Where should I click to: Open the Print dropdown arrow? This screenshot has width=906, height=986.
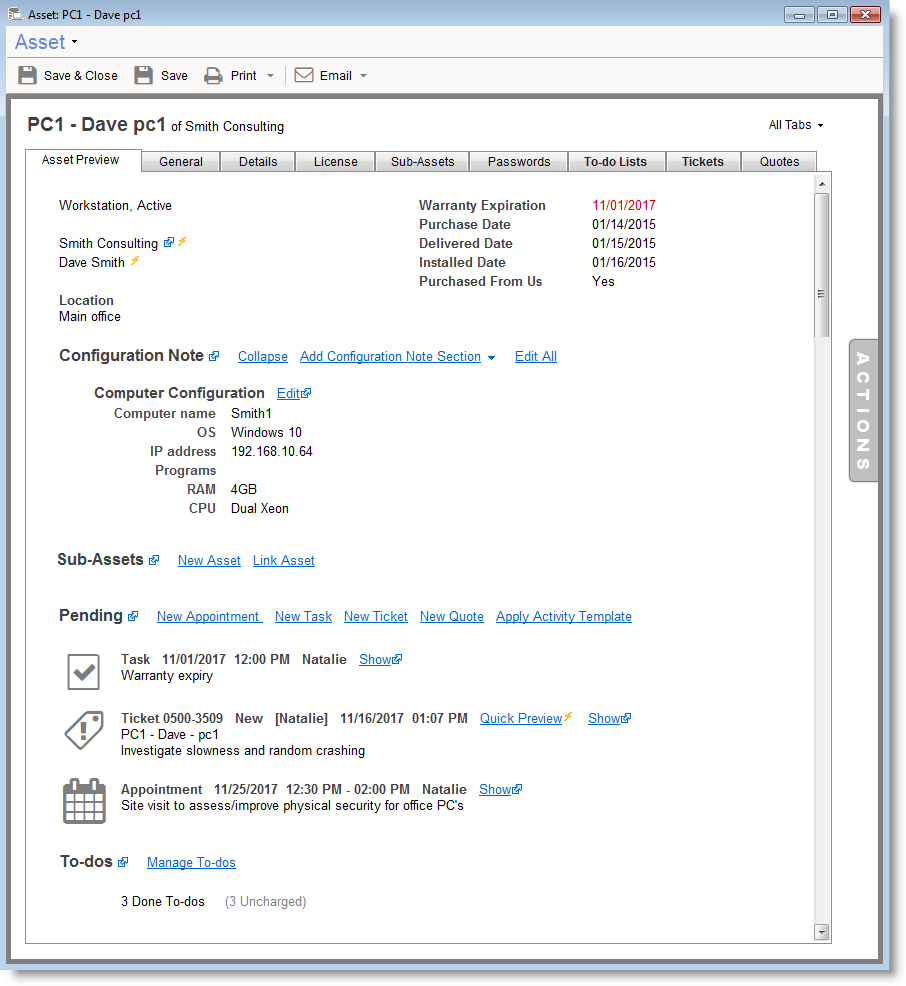click(x=270, y=76)
